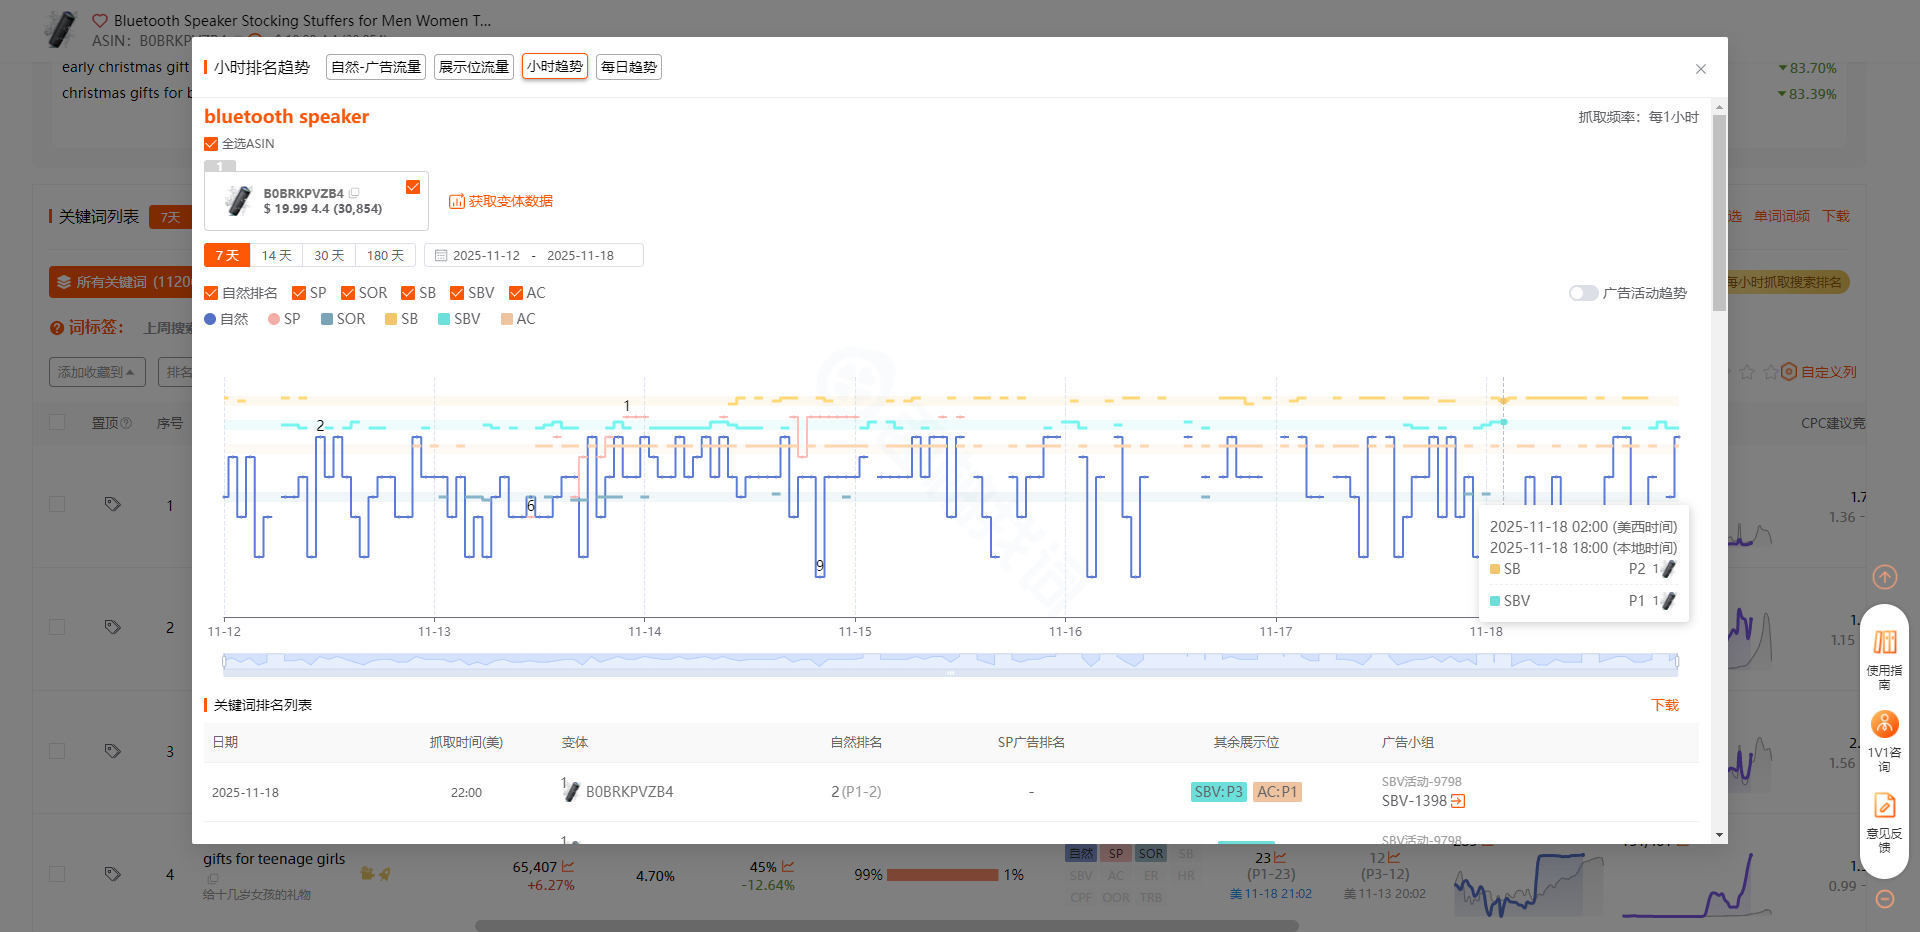
Task: Click the back-to-top arrow icon
Action: (1884, 577)
